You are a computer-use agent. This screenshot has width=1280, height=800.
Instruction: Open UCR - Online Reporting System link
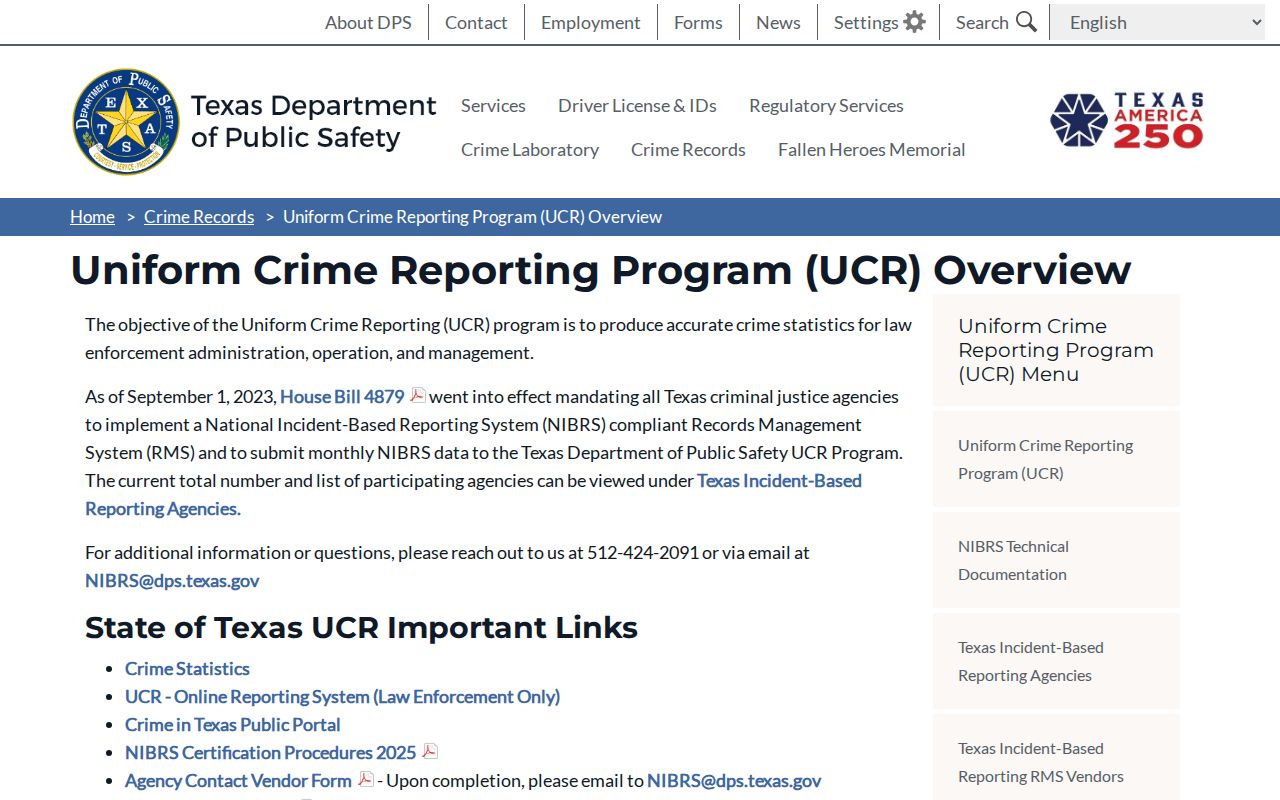(x=342, y=696)
